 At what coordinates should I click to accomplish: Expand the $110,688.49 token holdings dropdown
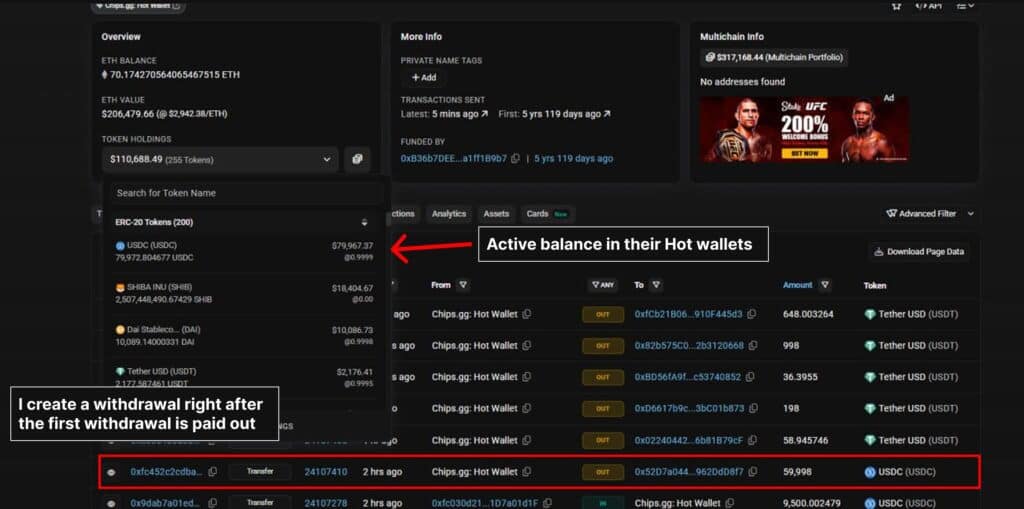220,159
